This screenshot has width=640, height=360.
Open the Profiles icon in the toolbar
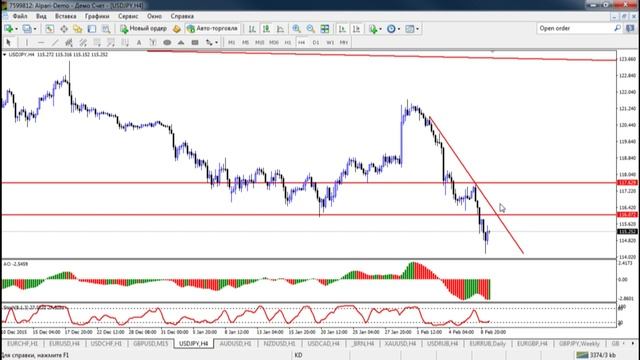27,29
